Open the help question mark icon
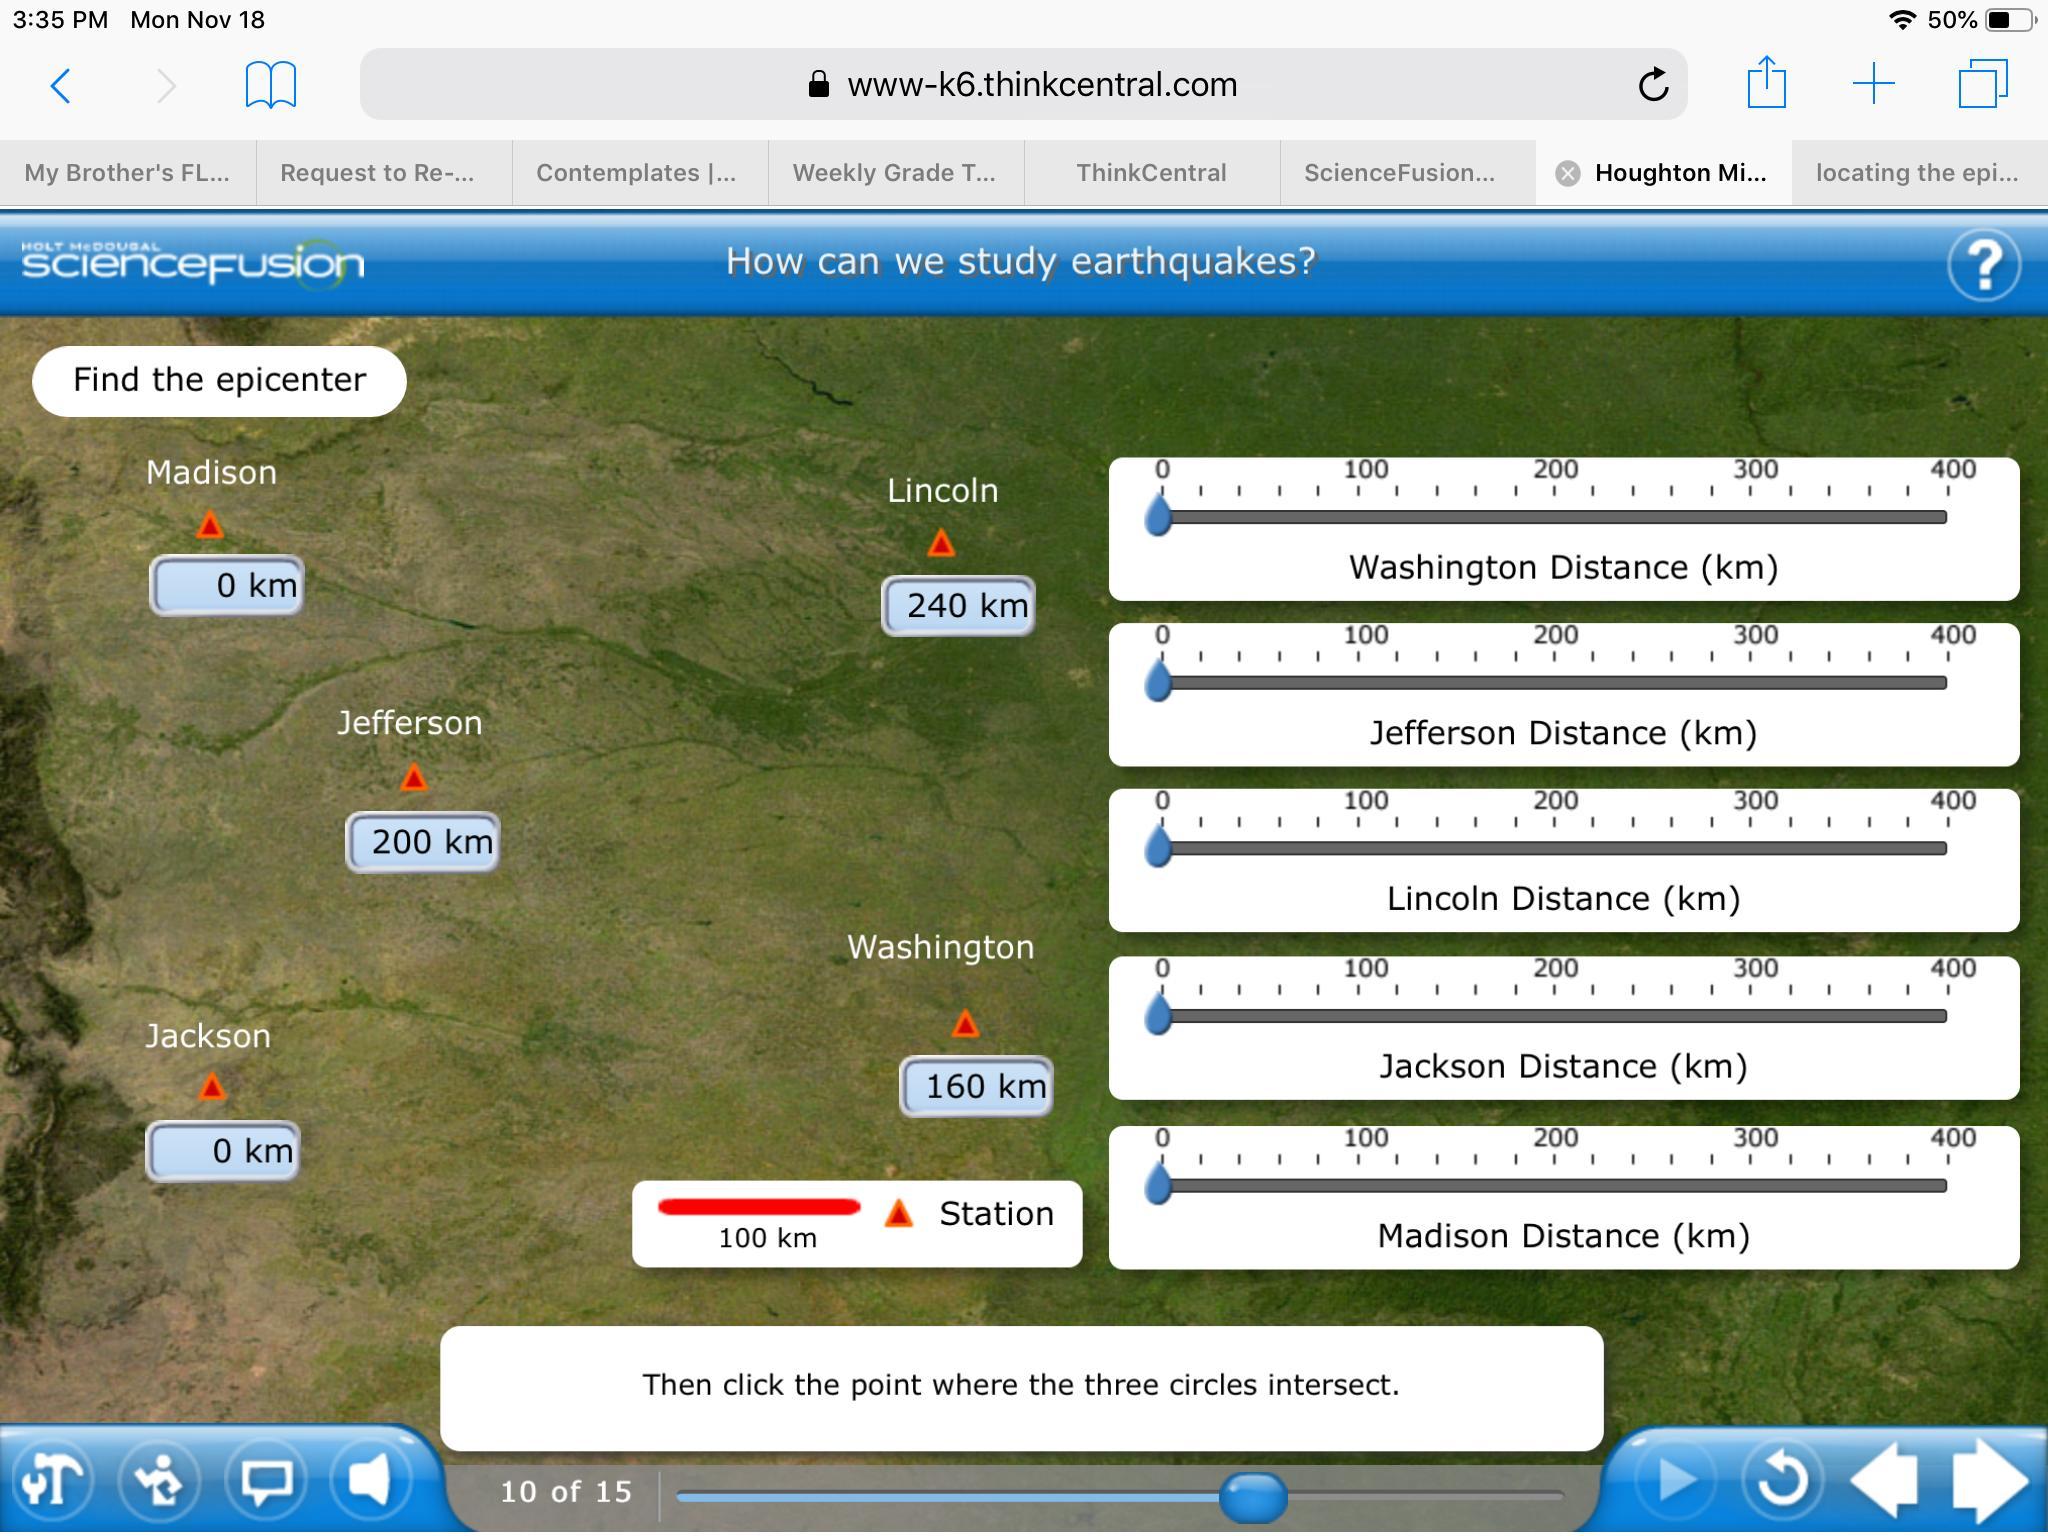This screenshot has height=1536, width=2048. [x=1984, y=265]
